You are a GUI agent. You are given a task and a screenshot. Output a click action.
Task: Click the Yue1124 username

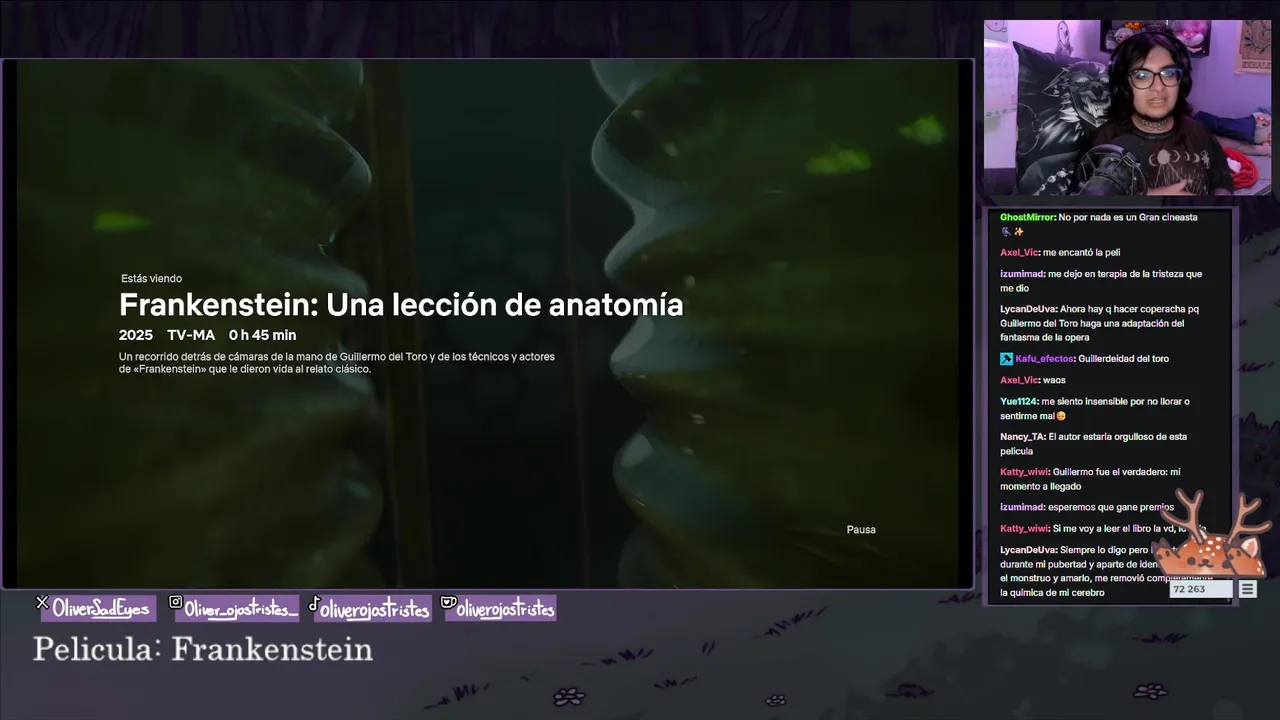point(1018,402)
